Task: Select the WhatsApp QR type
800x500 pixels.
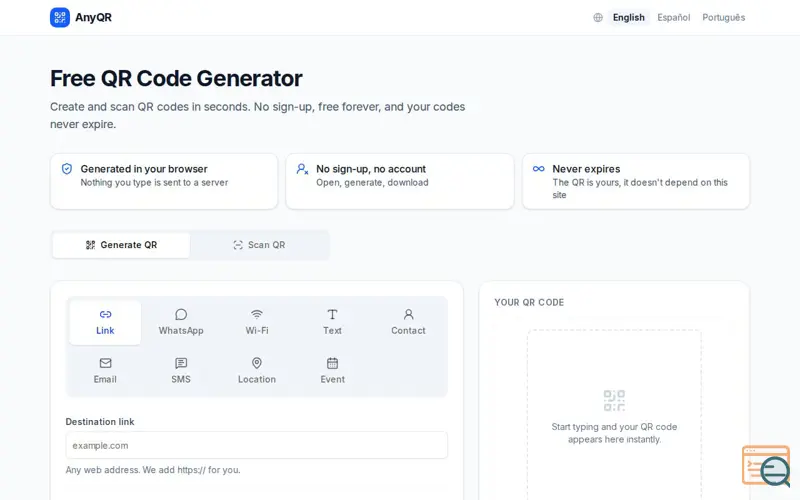Action: pyautogui.click(x=181, y=322)
